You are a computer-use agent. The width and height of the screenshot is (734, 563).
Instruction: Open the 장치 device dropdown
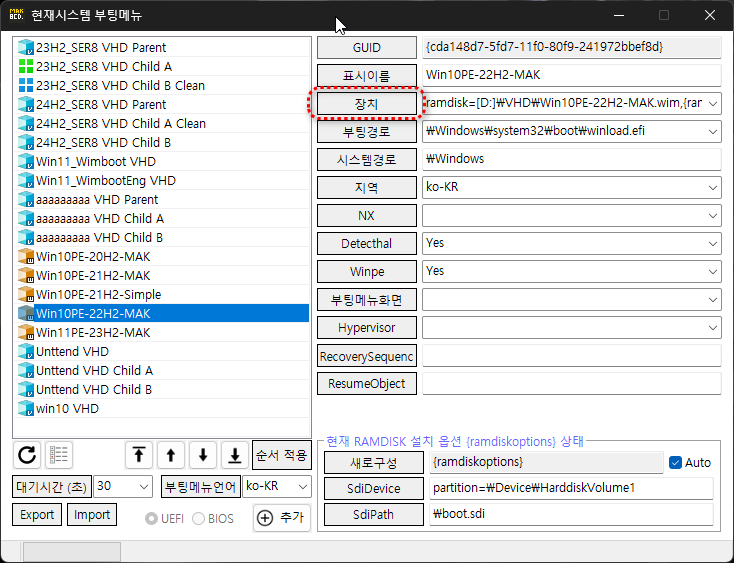tap(712, 103)
